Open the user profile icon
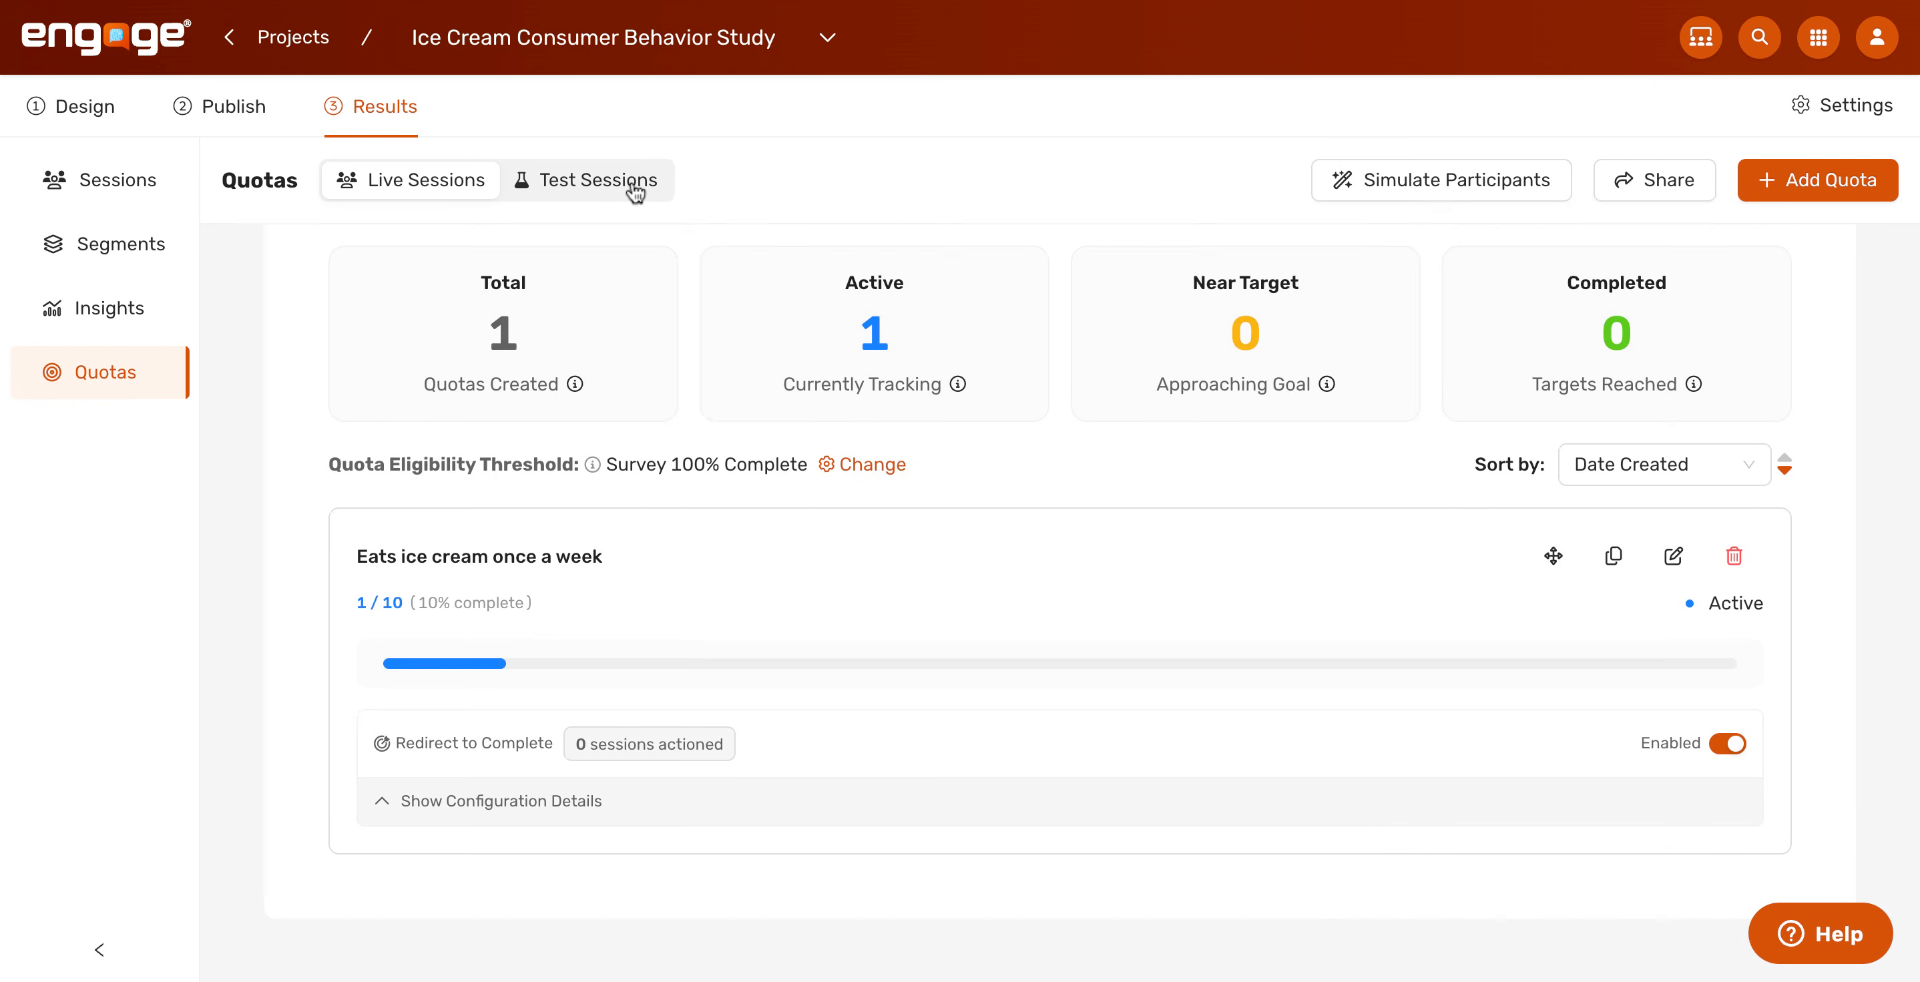Screen dimensions: 1920x982 click(1877, 37)
